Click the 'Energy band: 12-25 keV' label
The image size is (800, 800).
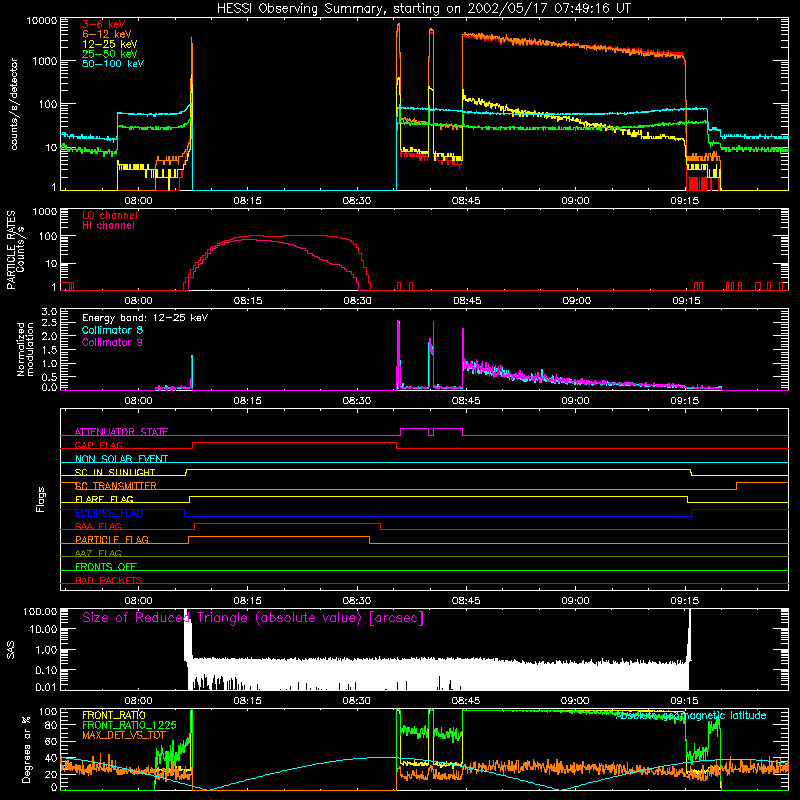pyautogui.click(x=145, y=318)
